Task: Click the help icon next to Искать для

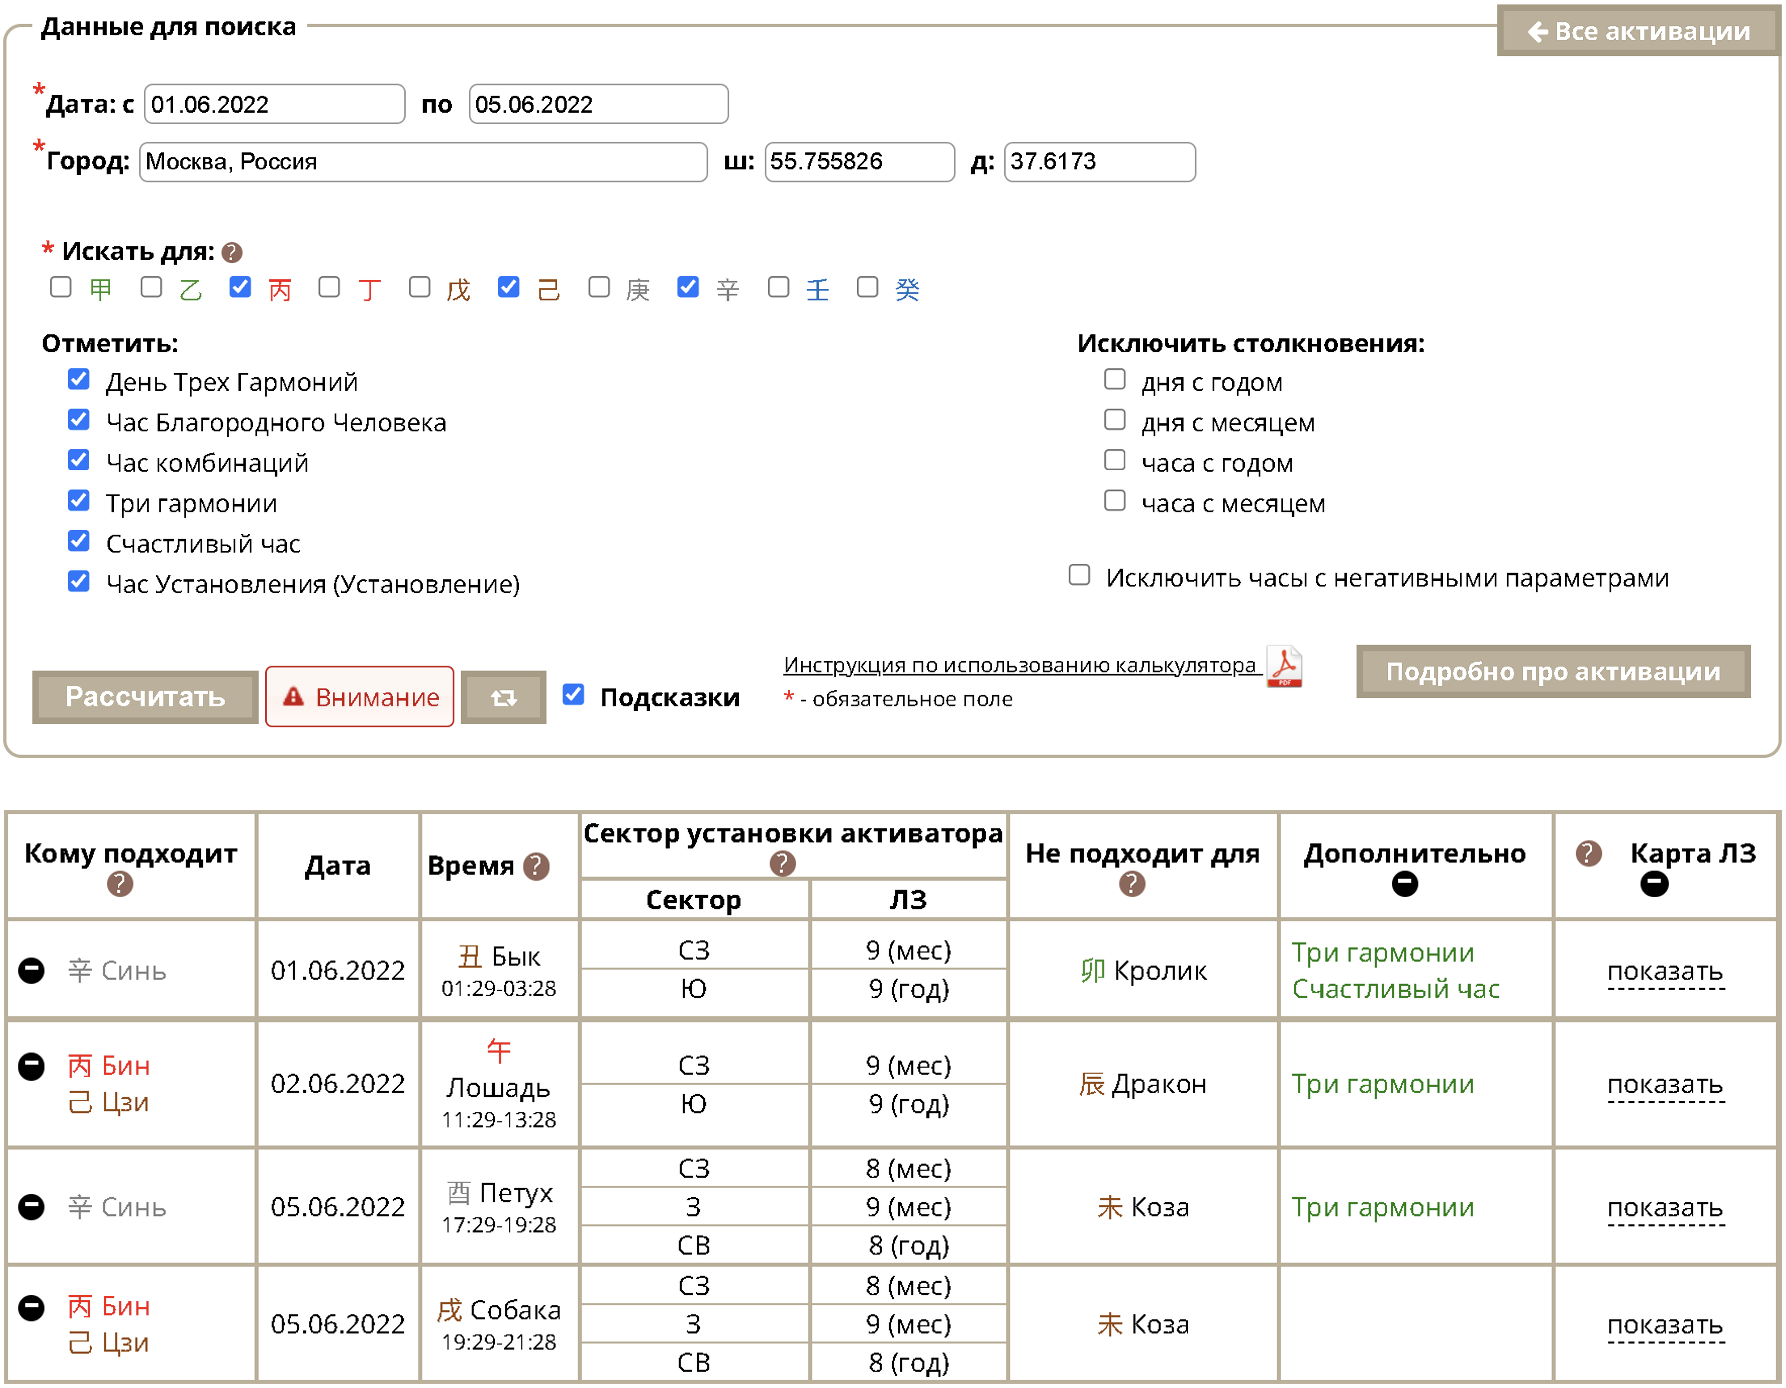Action: [x=232, y=252]
